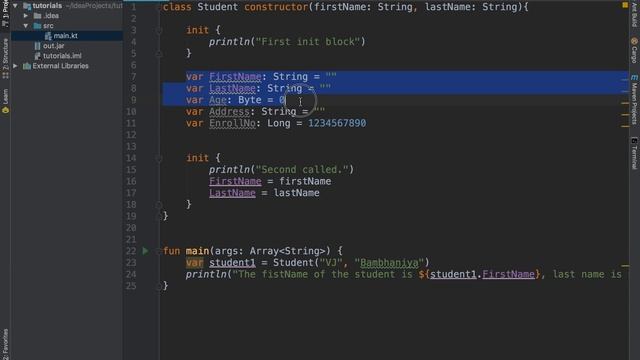
Task: Click the .idea folder icon
Action: click(38, 16)
